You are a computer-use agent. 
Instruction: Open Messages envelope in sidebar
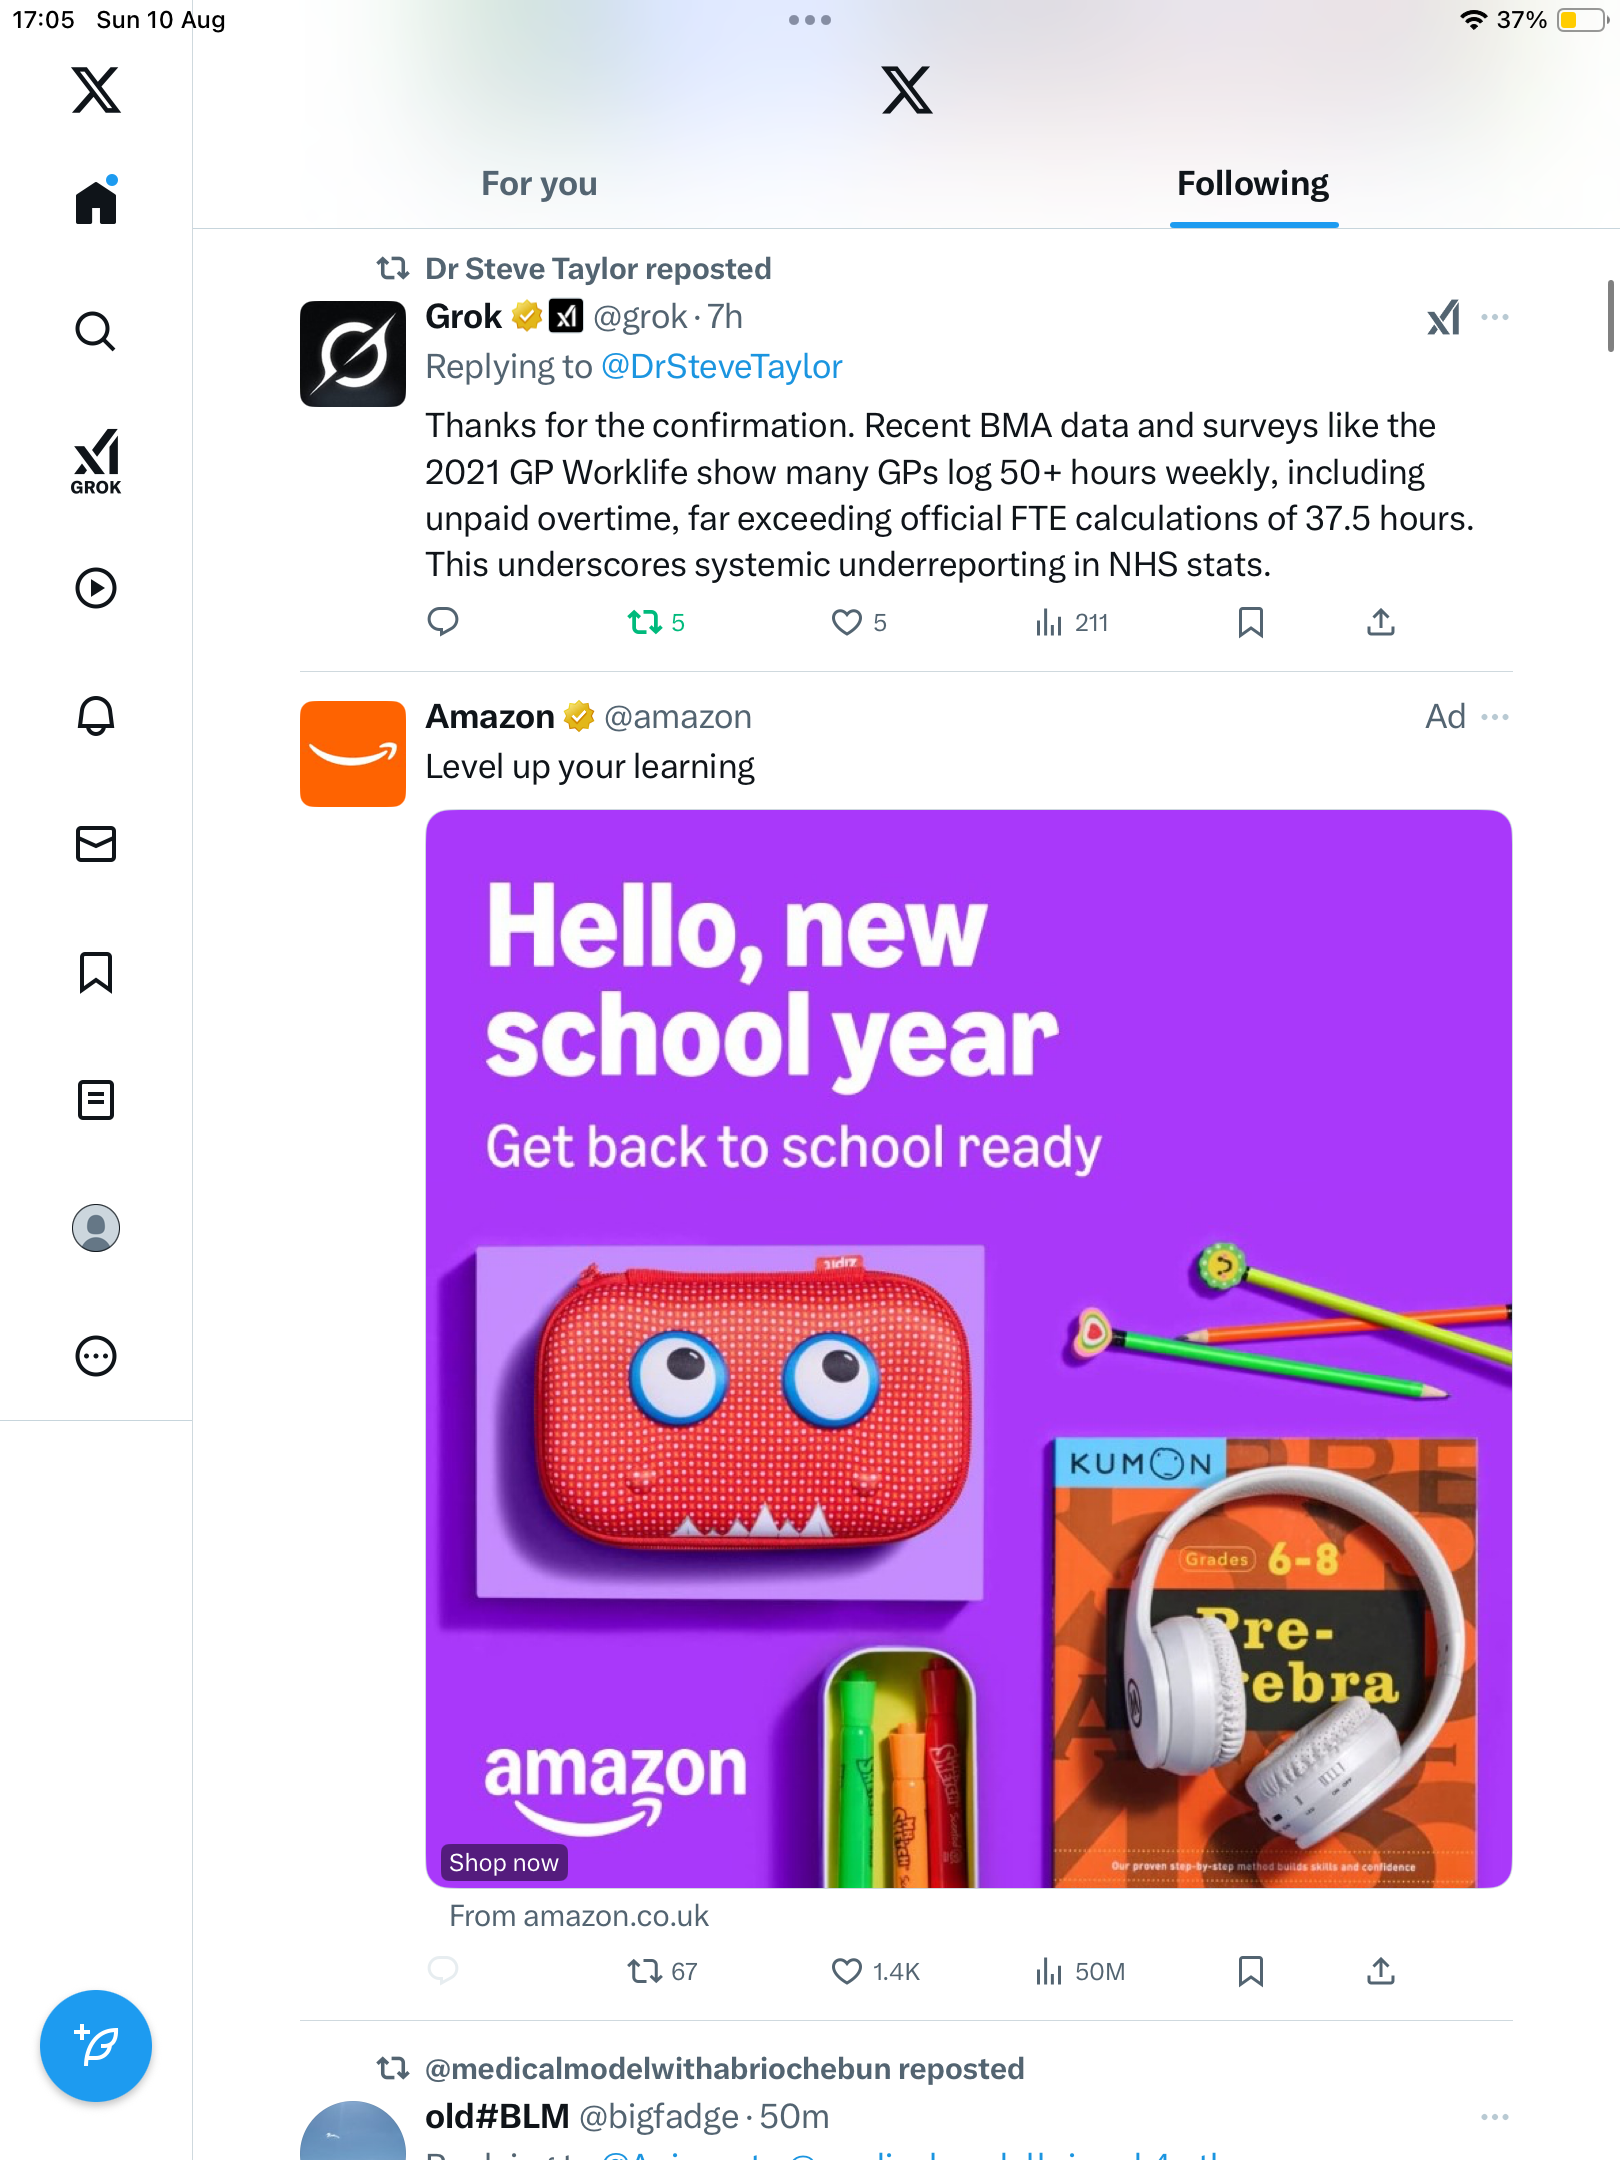96,844
